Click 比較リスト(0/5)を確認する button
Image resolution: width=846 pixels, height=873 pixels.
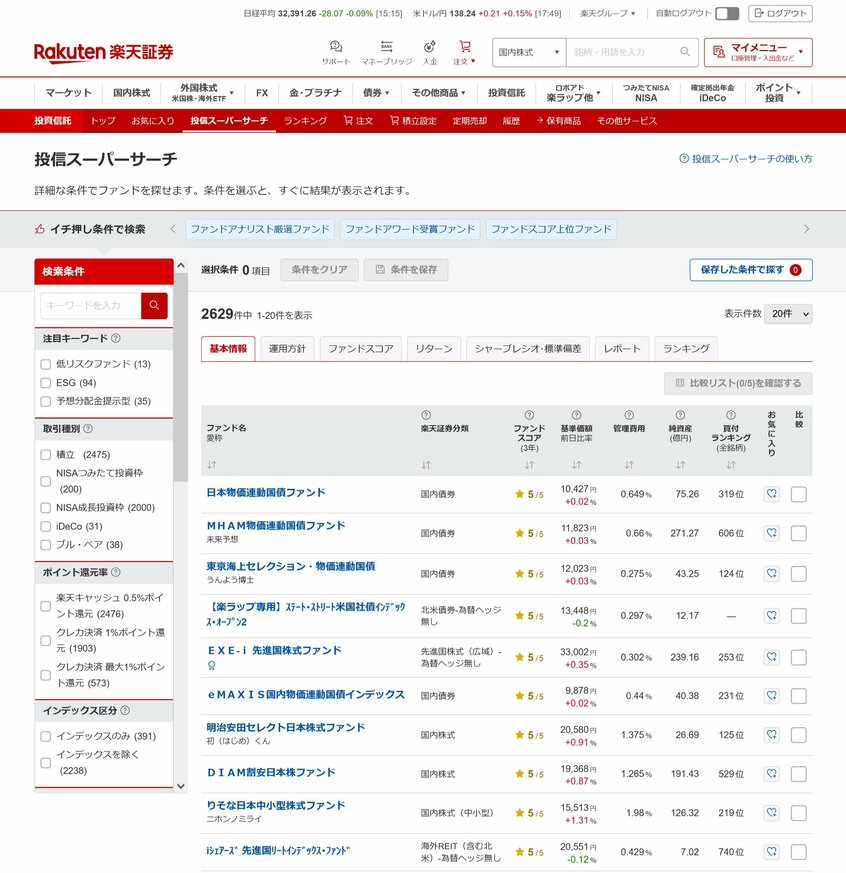point(738,383)
